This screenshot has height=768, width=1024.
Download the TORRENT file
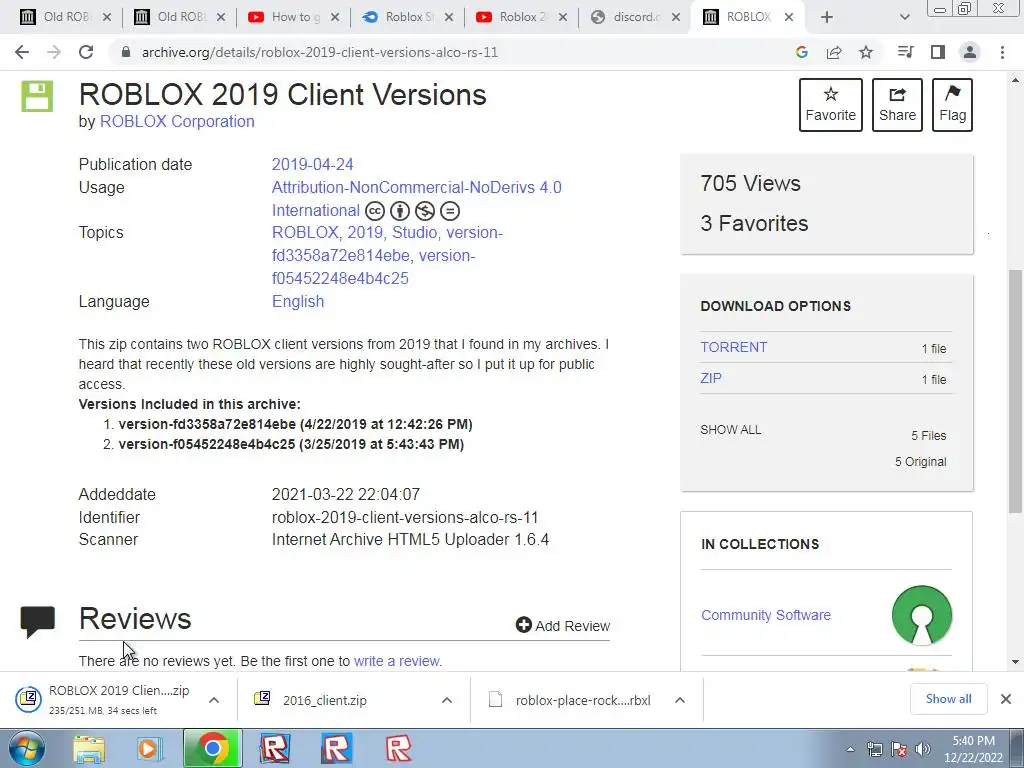733,347
